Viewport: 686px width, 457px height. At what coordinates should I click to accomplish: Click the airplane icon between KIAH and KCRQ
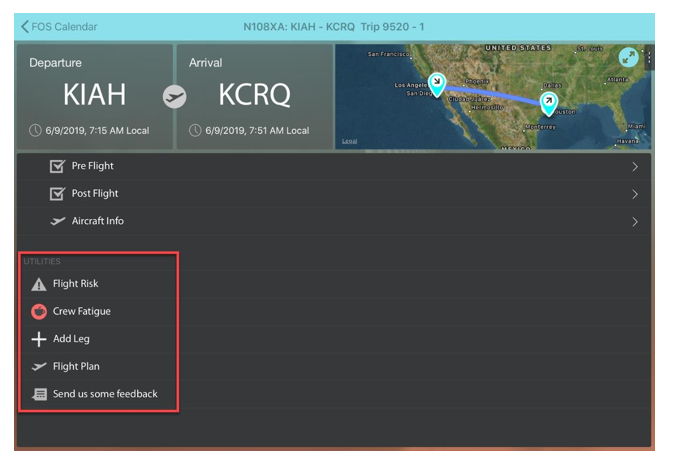tap(175, 96)
